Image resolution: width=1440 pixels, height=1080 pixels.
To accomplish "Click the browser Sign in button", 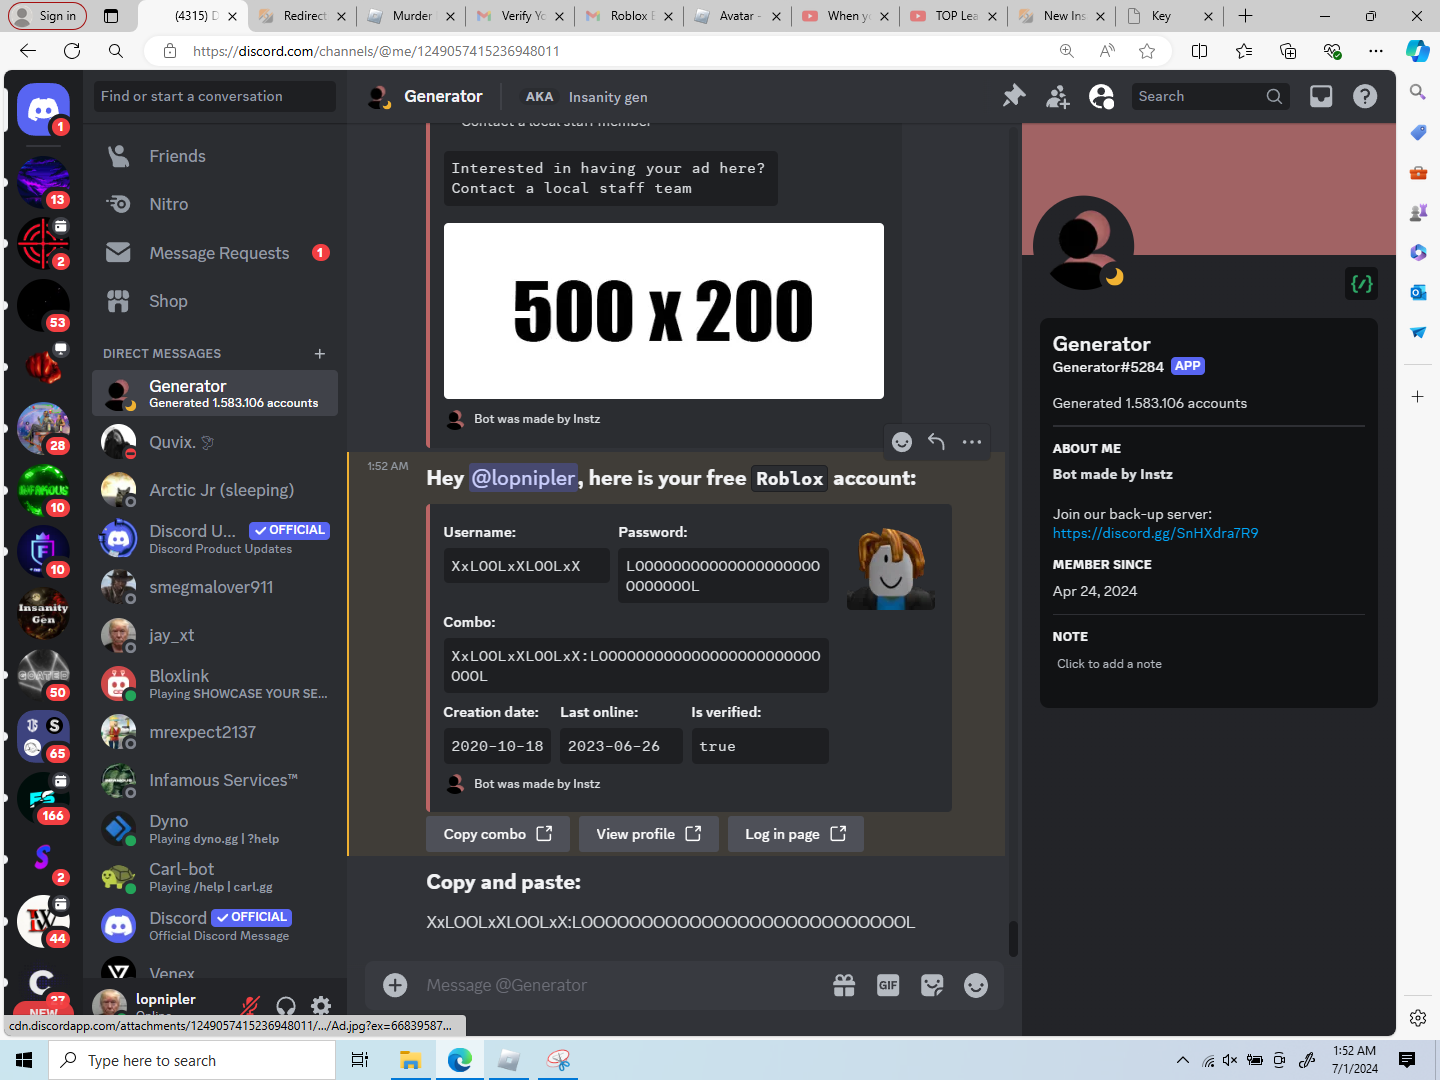I will pos(47,16).
